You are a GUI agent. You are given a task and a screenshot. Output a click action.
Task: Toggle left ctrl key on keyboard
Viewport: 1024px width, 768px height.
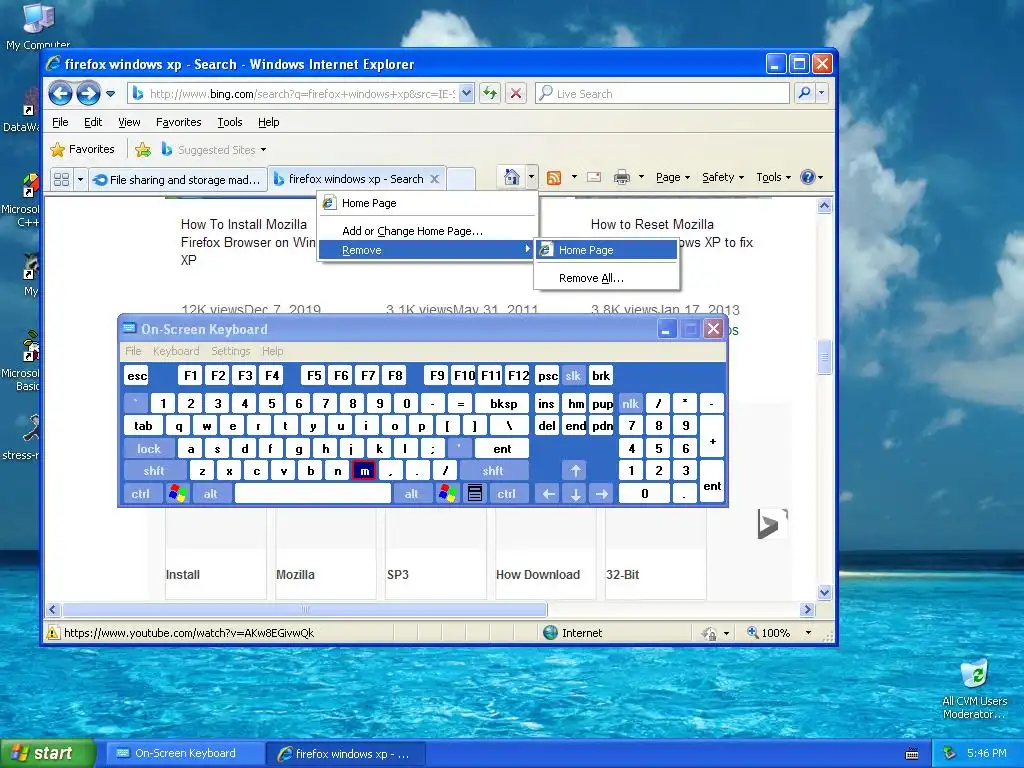[x=140, y=494]
